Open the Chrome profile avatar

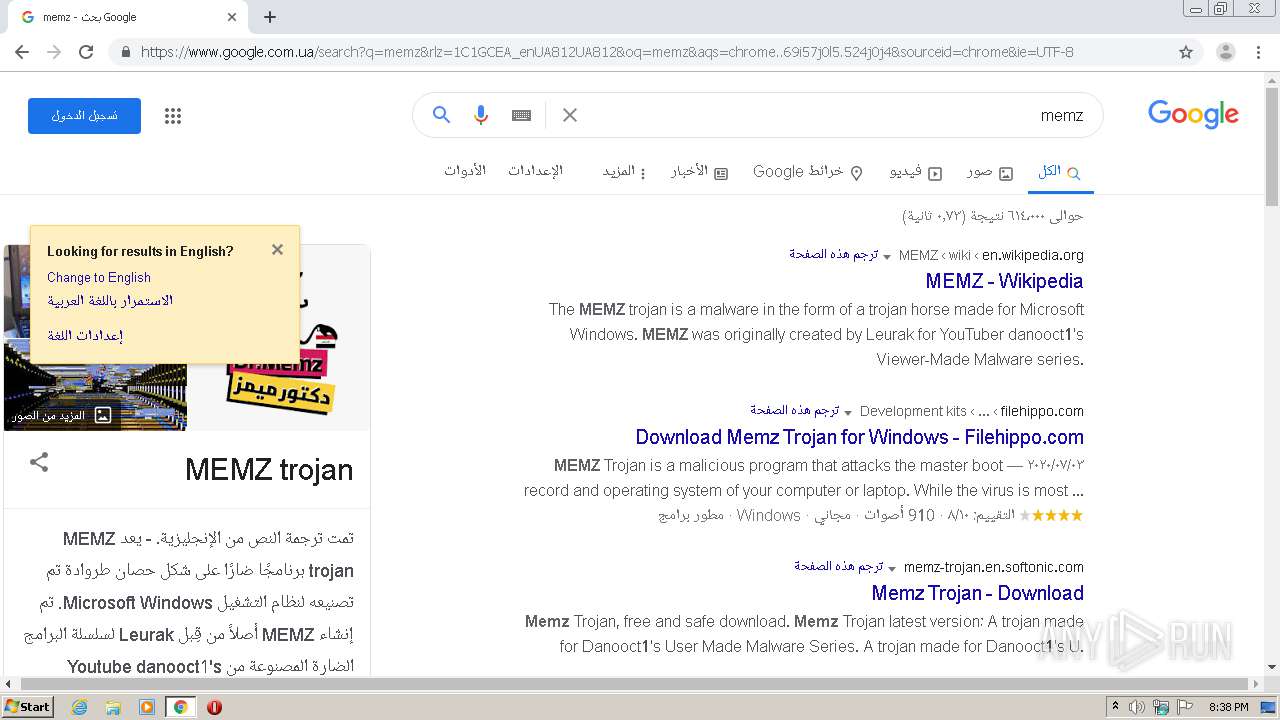[1226, 52]
